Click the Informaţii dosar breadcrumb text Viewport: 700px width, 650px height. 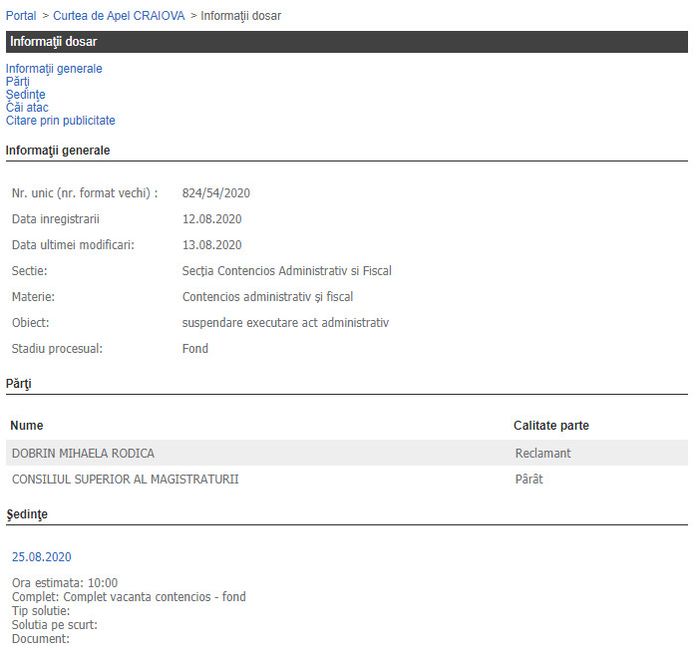pyautogui.click(x=241, y=16)
